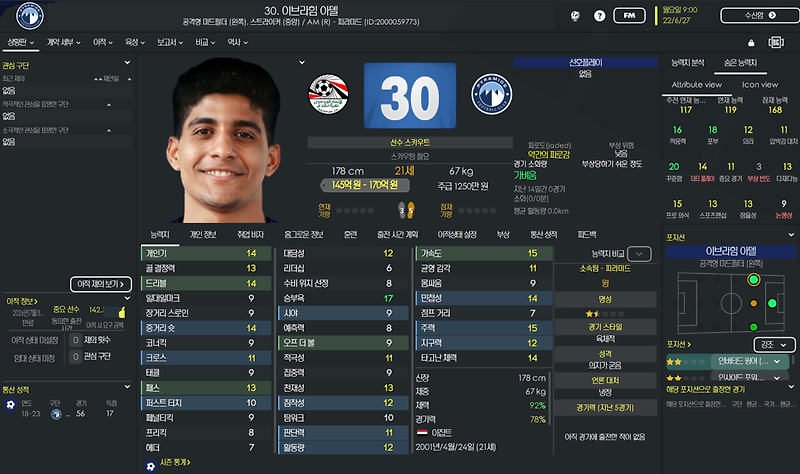
Task: Switch hidden attributes to Attribute view
Action: [696, 85]
